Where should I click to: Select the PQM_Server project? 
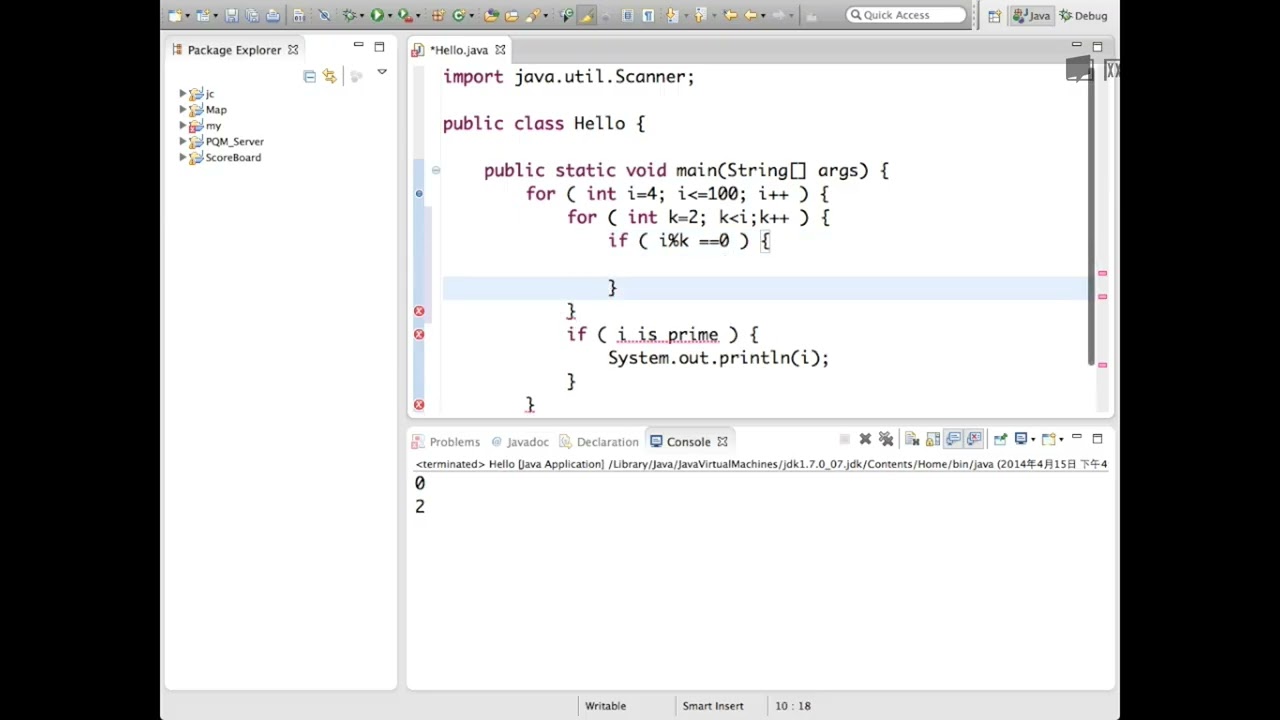pyautogui.click(x=234, y=142)
